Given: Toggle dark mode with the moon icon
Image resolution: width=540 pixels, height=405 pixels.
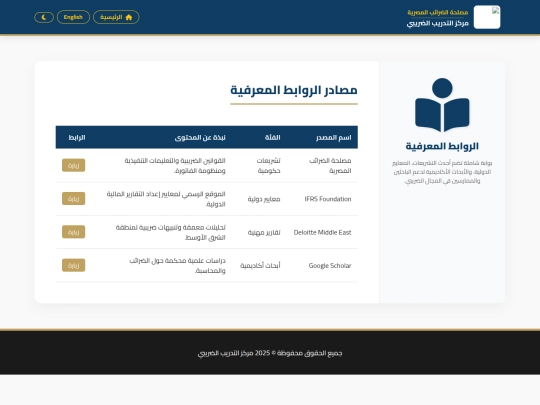Looking at the screenshot, I should (44, 17).
